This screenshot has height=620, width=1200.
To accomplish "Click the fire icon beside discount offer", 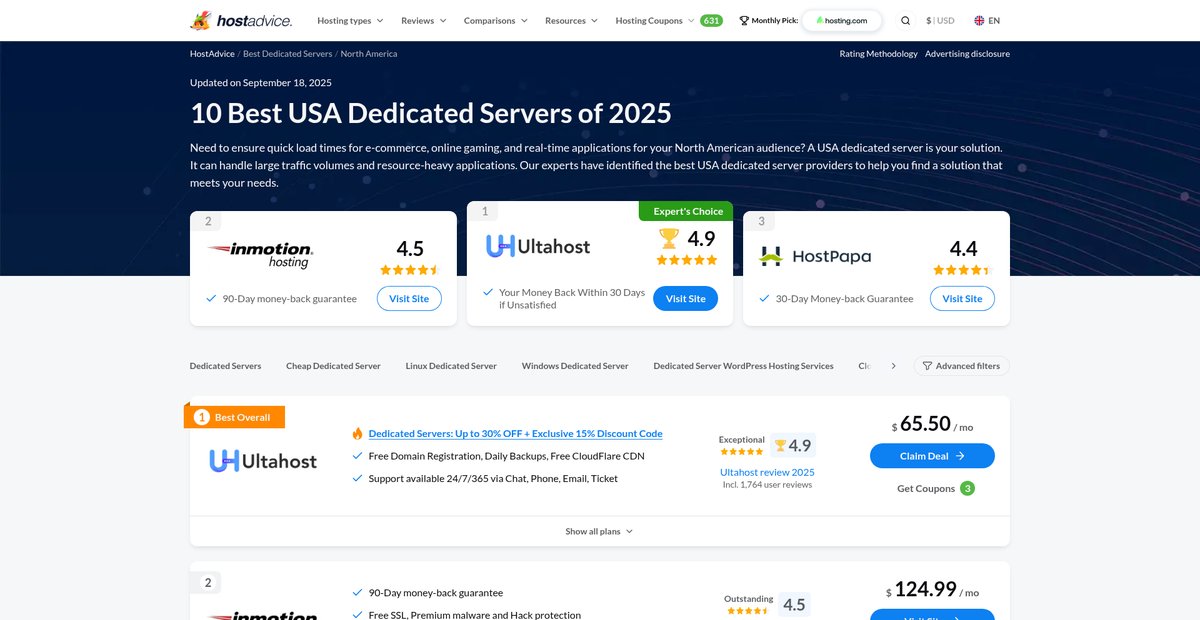I will [x=357, y=433].
